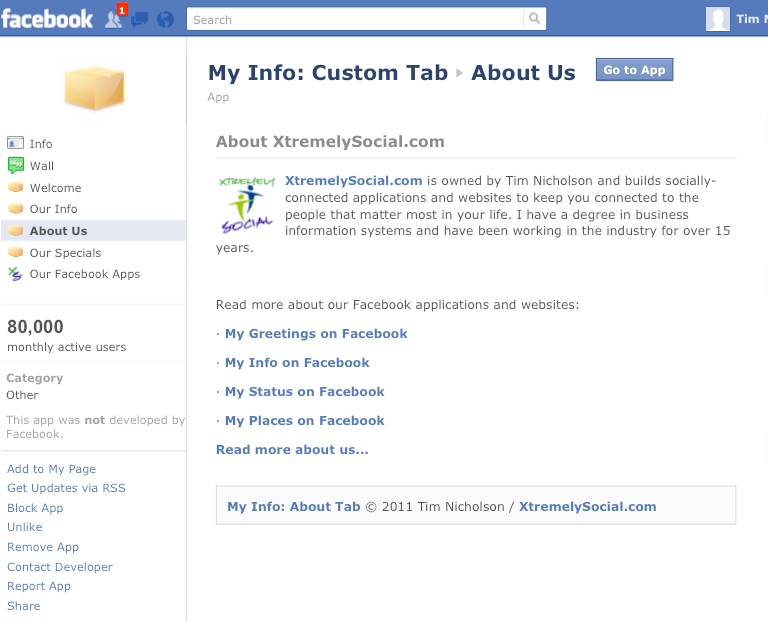Open XtremelySocial.com link in description

click(353, 181)
